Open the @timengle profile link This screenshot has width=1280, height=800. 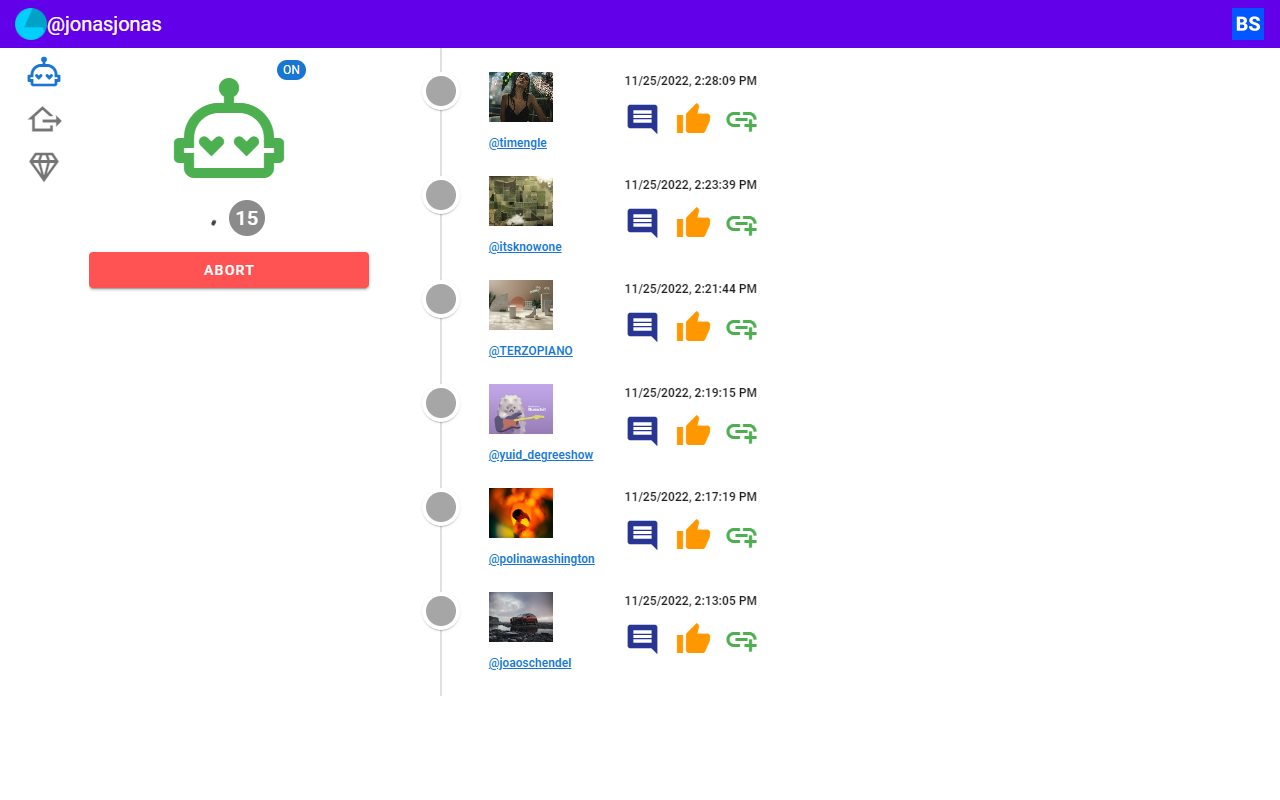tap(517, 142)
